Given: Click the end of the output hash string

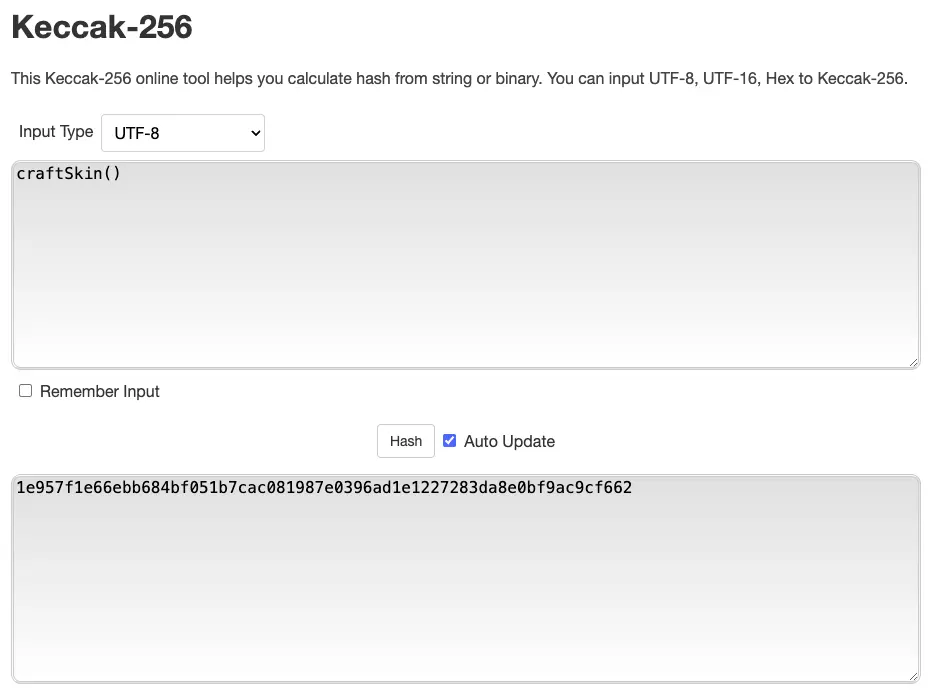Looking at the screenshot, I should (632, 488).
